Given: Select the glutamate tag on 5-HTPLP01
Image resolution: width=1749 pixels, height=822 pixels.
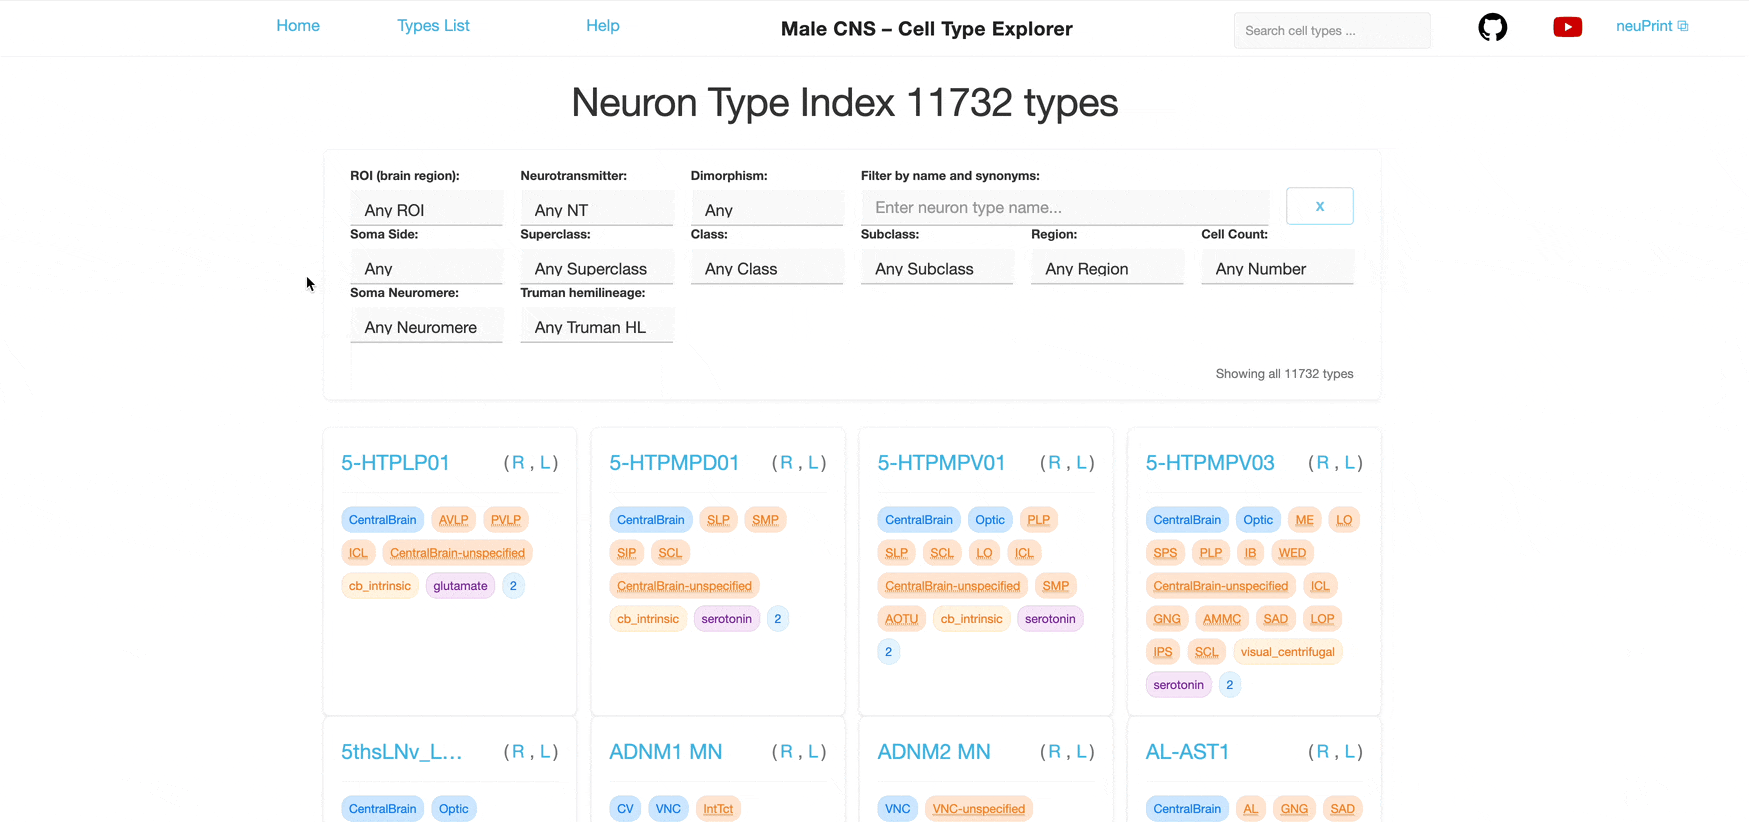Looking at the screenshot, I should click(x=460, y=586).
